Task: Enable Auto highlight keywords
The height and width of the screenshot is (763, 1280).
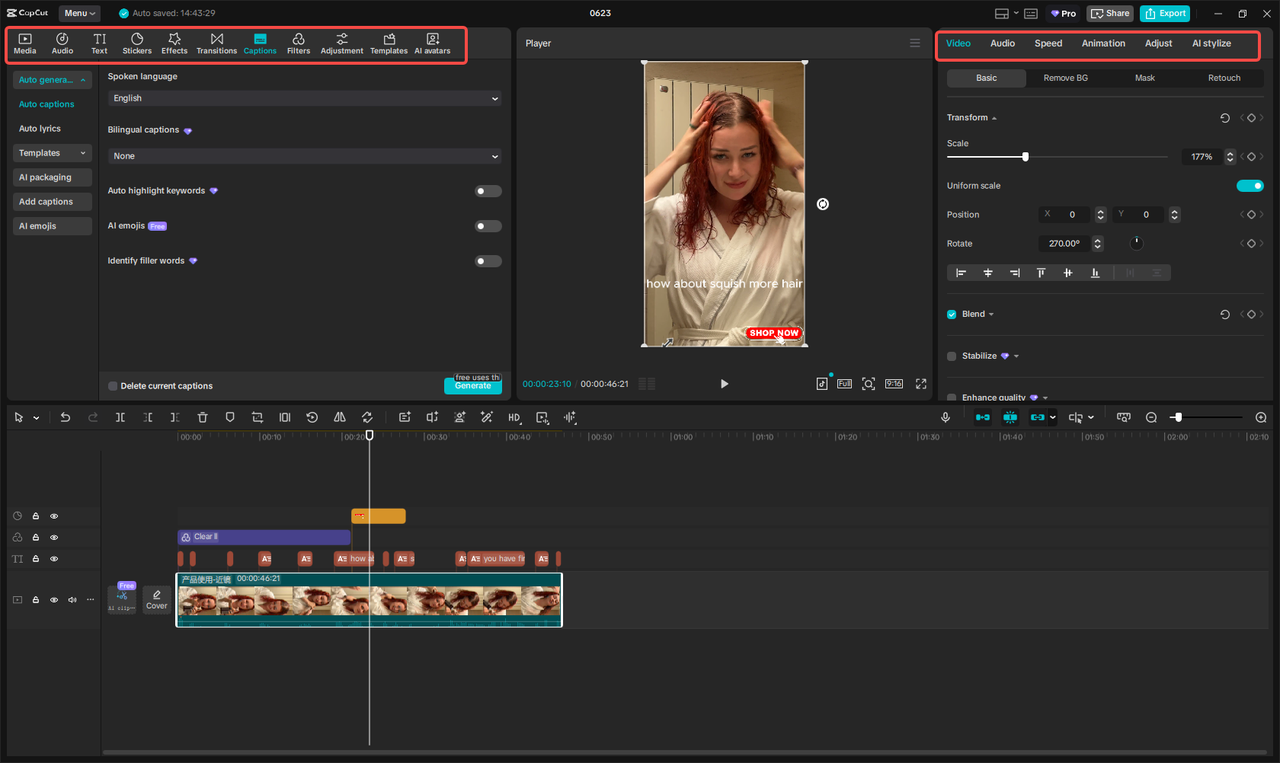Action: 487,190
